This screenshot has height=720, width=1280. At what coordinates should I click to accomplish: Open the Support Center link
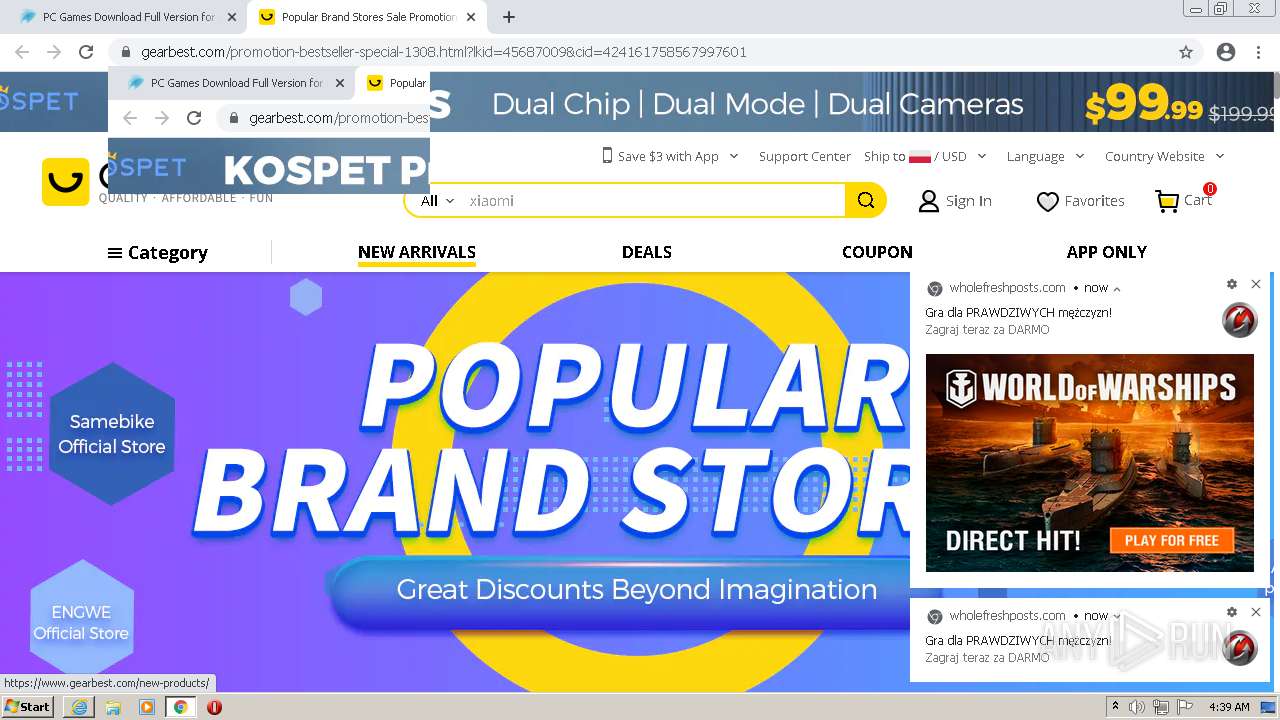coord(805,156)
